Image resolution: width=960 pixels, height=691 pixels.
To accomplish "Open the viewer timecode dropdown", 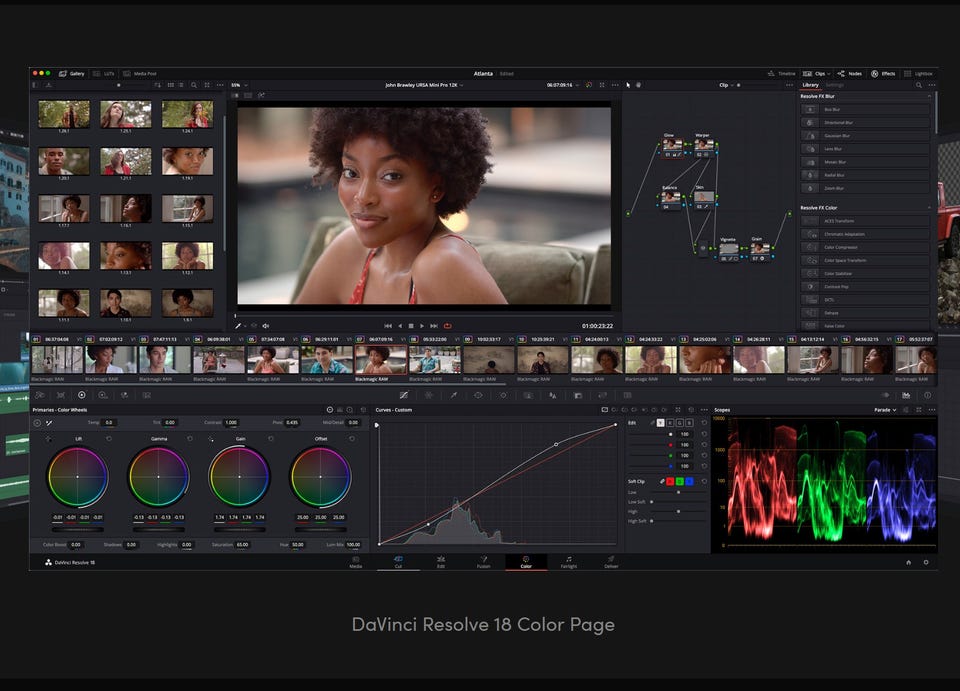I will [563, 85].
